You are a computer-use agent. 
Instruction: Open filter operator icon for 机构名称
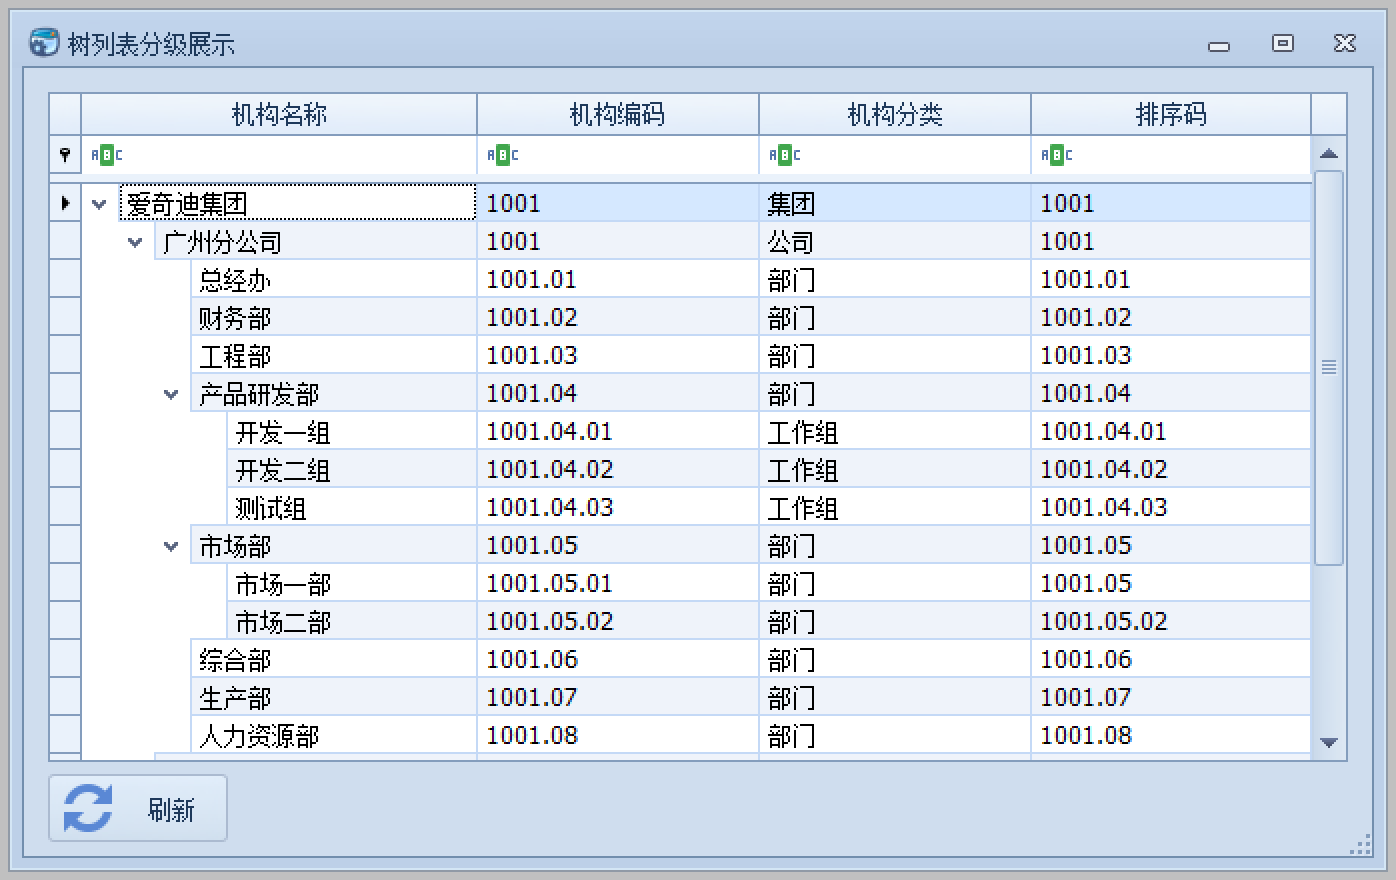(106, 155)
